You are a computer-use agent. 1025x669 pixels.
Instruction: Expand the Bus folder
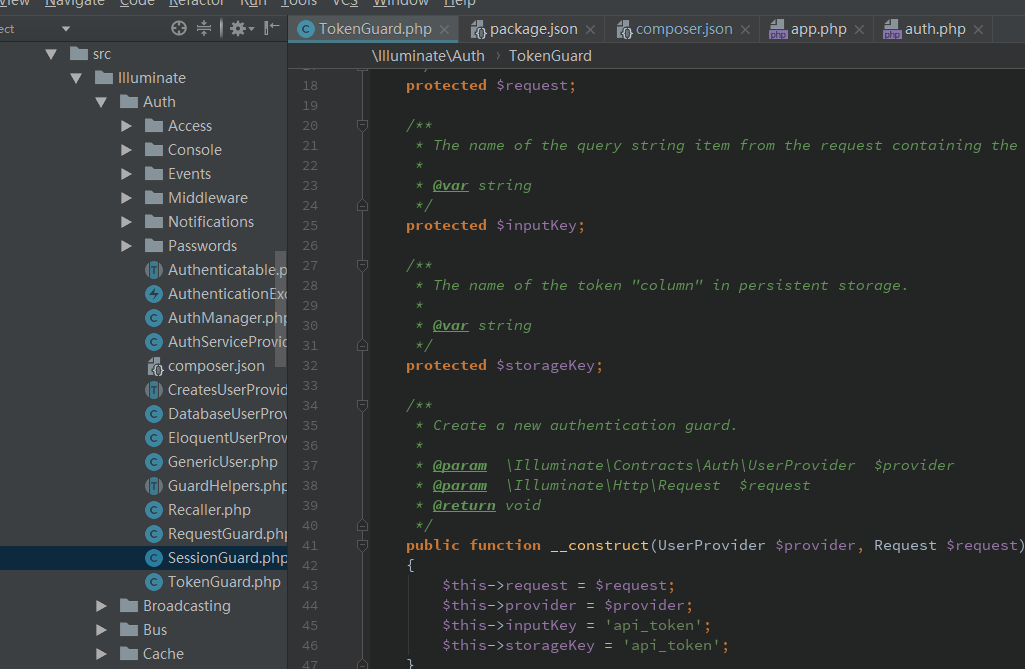(x=101, y=630)
